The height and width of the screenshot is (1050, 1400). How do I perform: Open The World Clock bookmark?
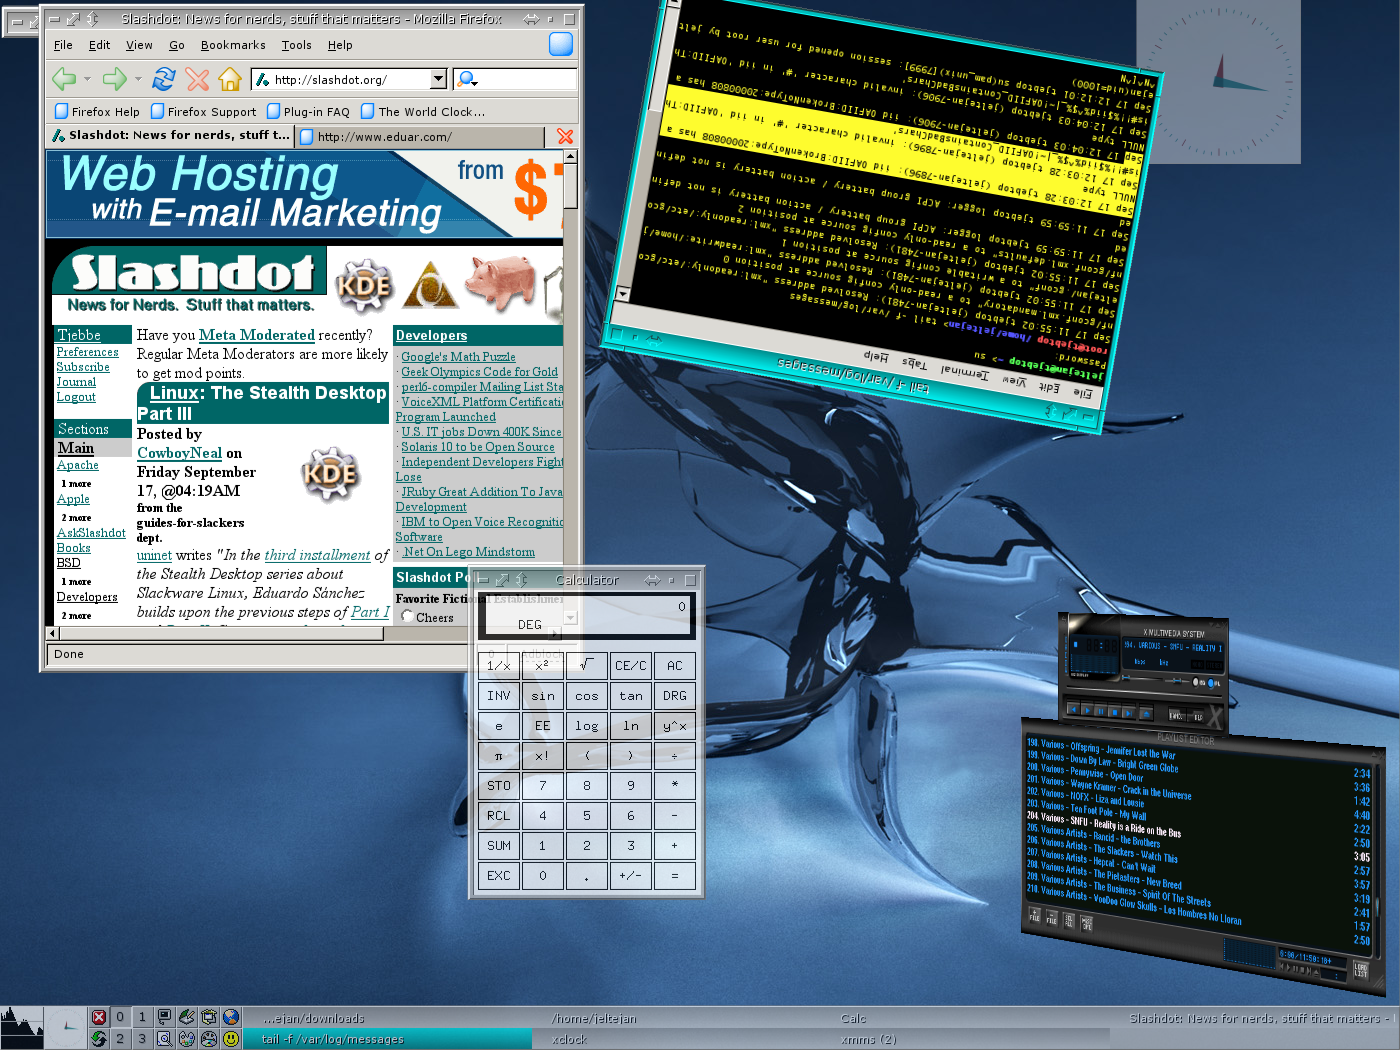[x=423, y=111]
